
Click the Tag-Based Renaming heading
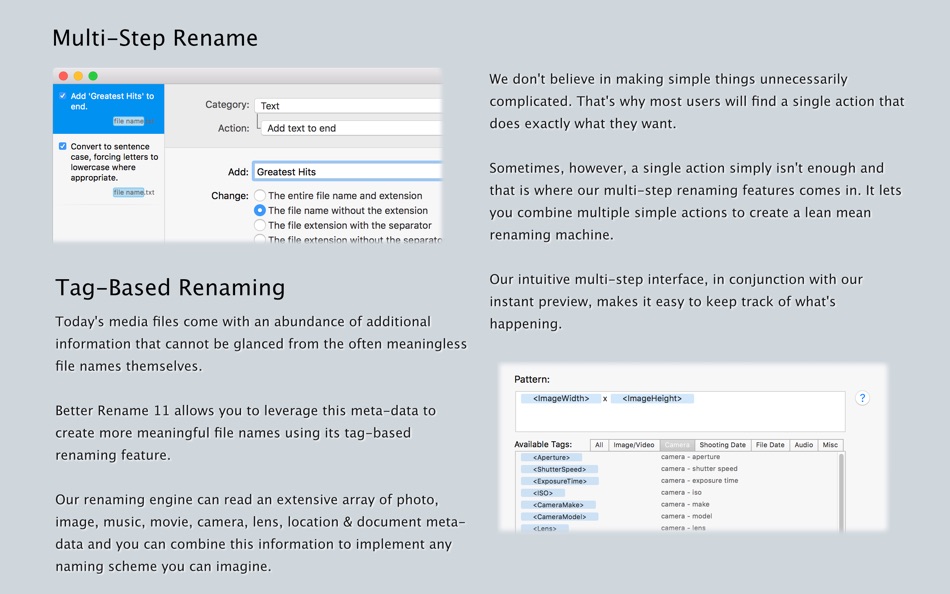[170, 287]
